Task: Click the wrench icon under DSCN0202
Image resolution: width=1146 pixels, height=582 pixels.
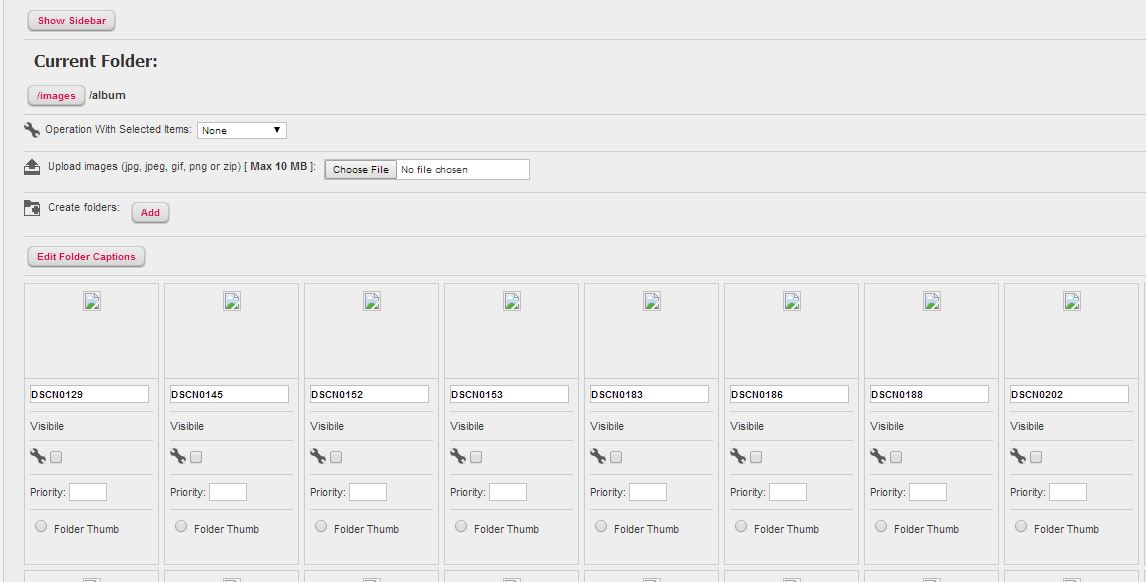Action: pyautogui.click(x=1018, y=456)
